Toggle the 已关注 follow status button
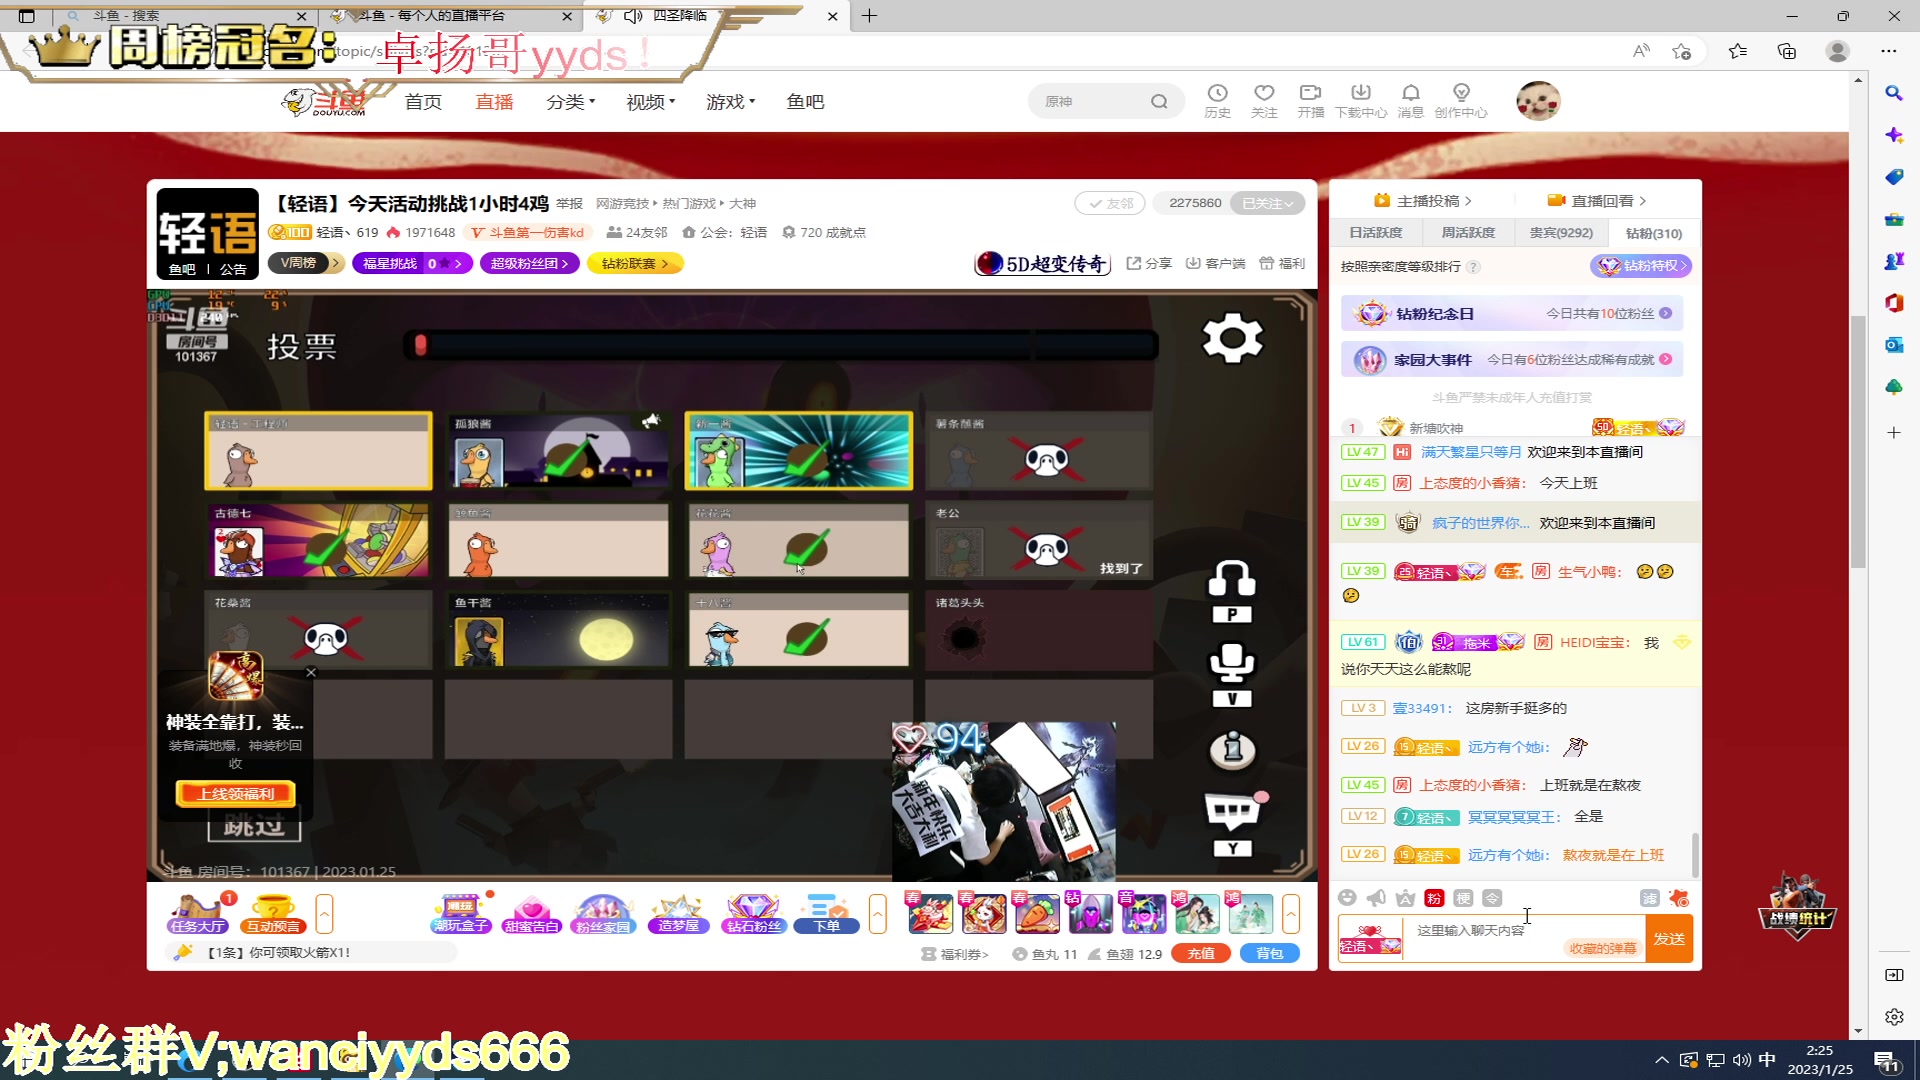The height and width of the screenshot is (1080, 1920). coord(1266,202)
